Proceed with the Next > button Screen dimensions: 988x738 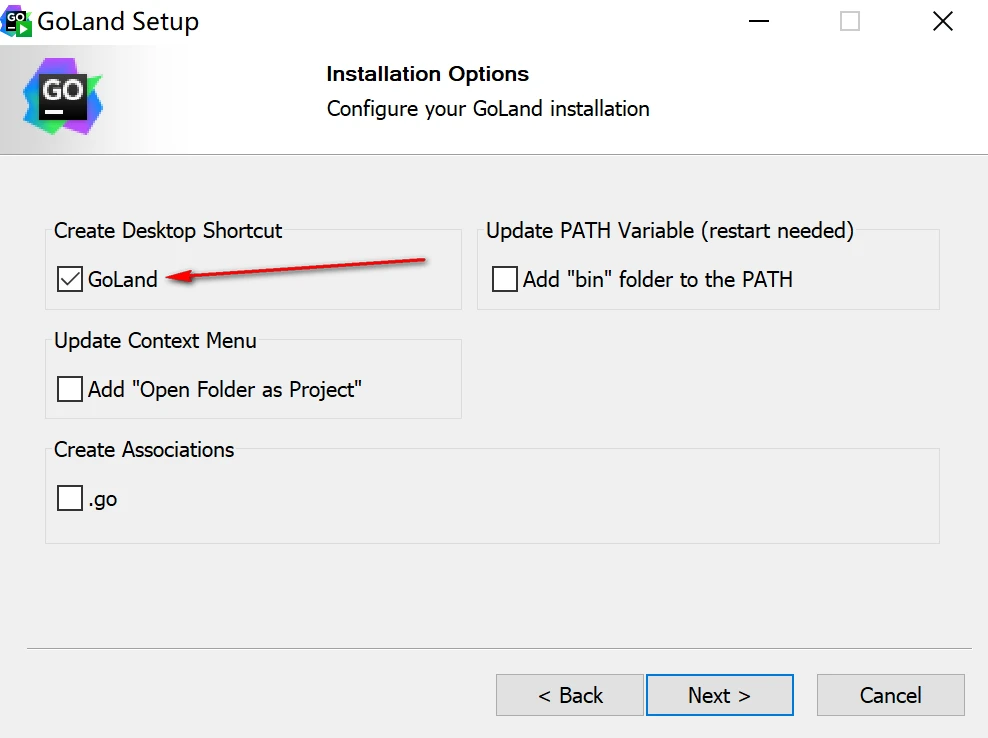point(720,695)
